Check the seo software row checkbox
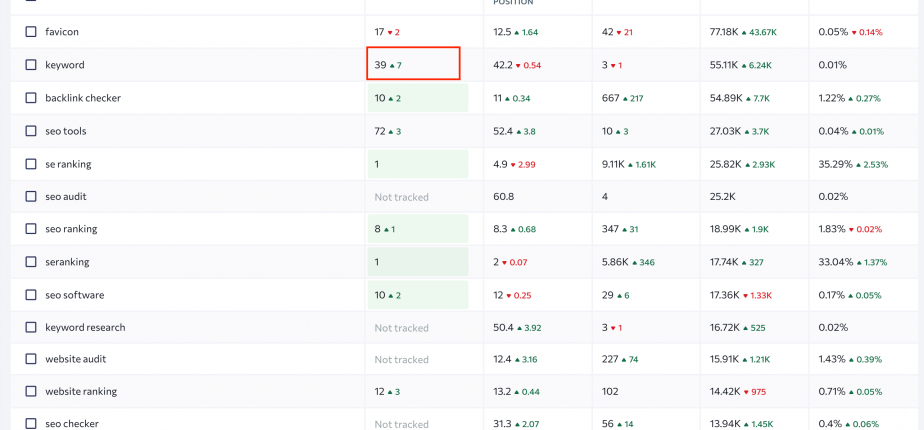Image resolution: width=924 pixels, height=430 pixels. 31,295
